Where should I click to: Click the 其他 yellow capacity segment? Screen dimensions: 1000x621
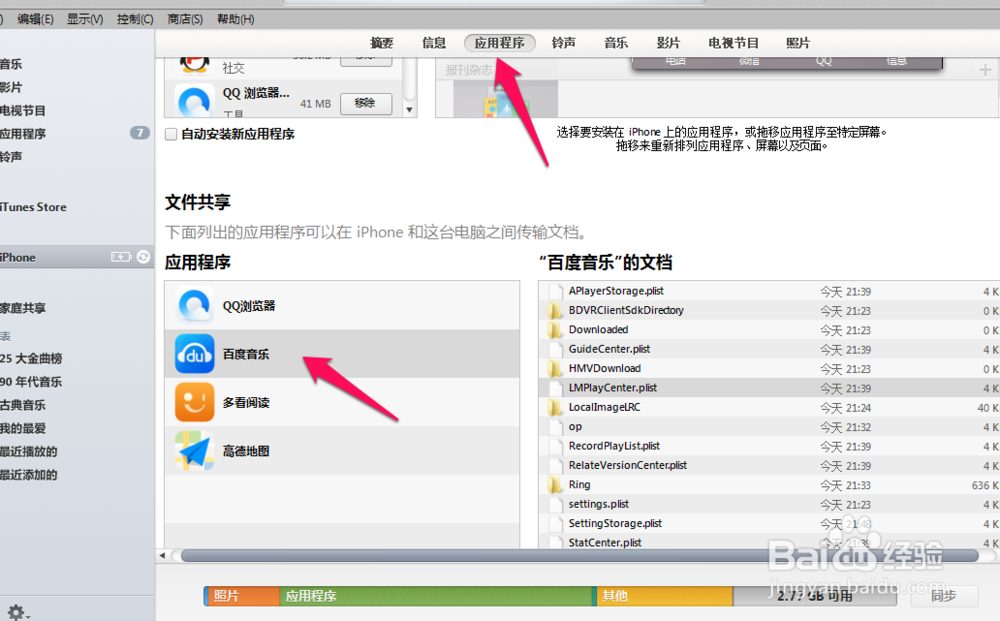(664, 595)
